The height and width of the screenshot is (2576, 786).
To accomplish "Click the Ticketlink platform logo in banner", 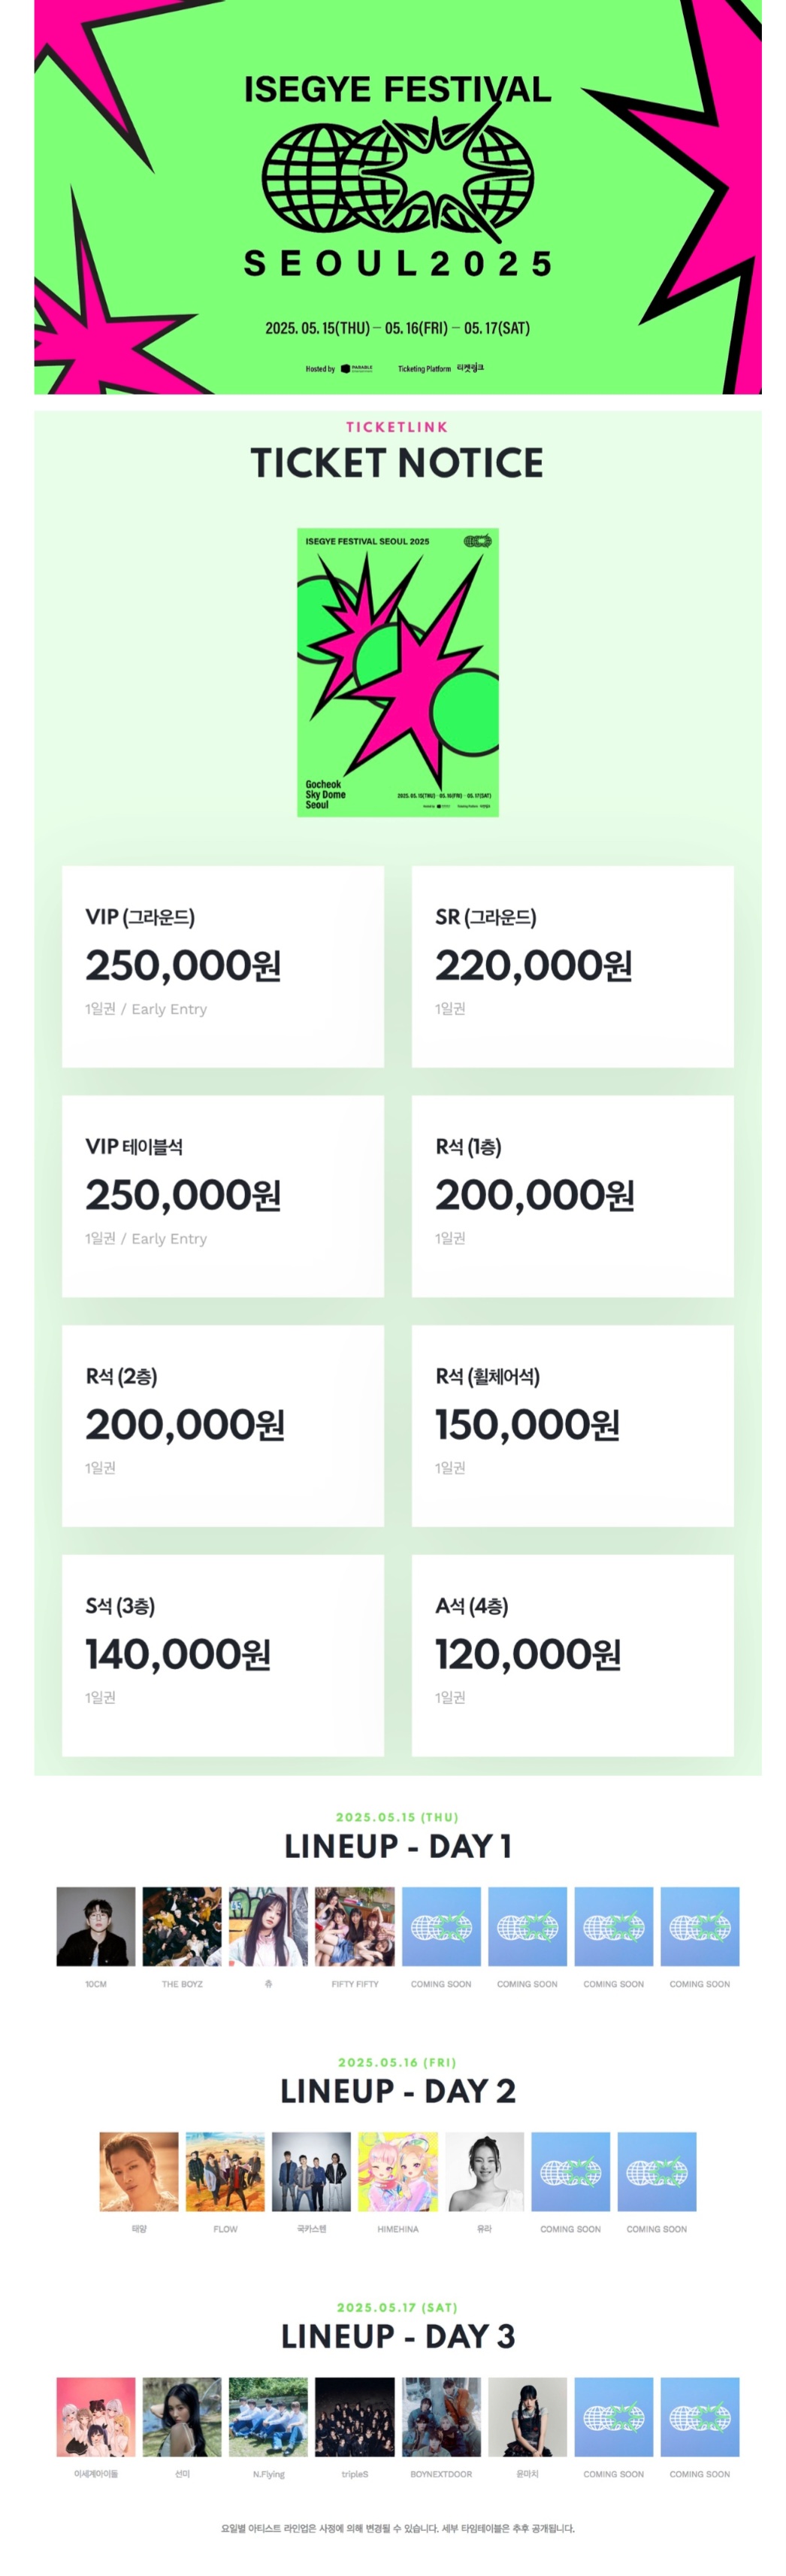I will click(470, 368).
